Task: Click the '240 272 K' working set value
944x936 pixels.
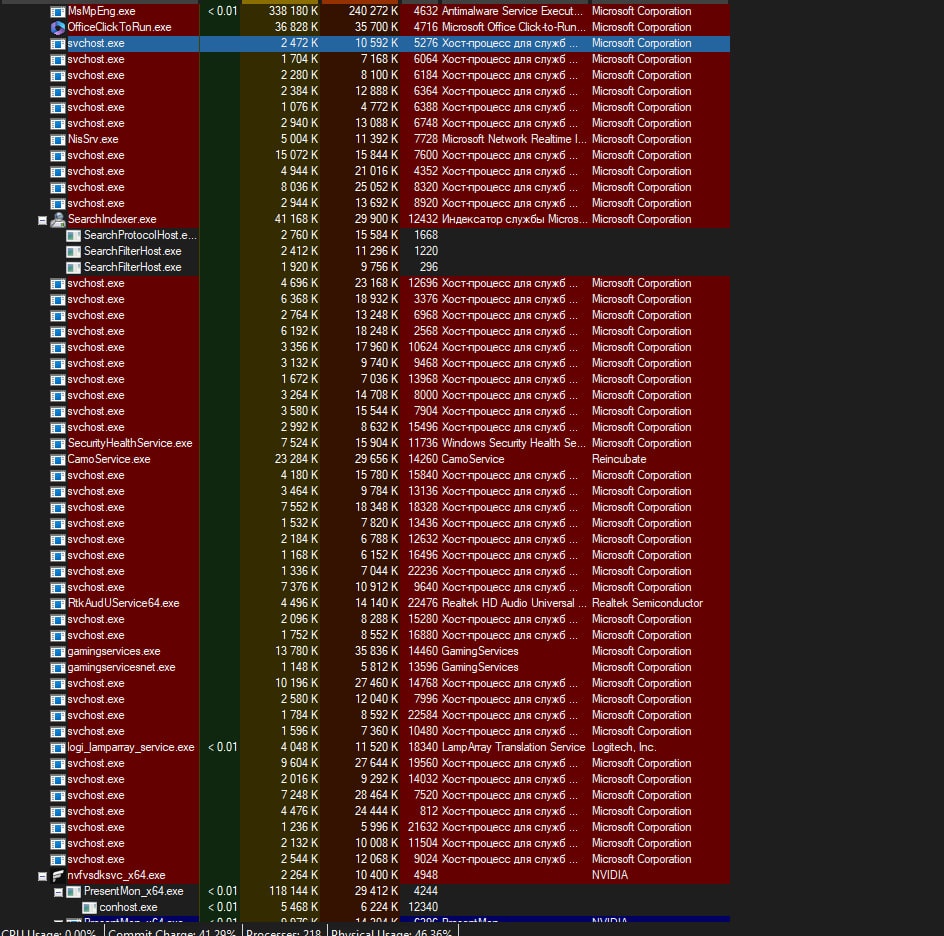Action: [373, 11]
